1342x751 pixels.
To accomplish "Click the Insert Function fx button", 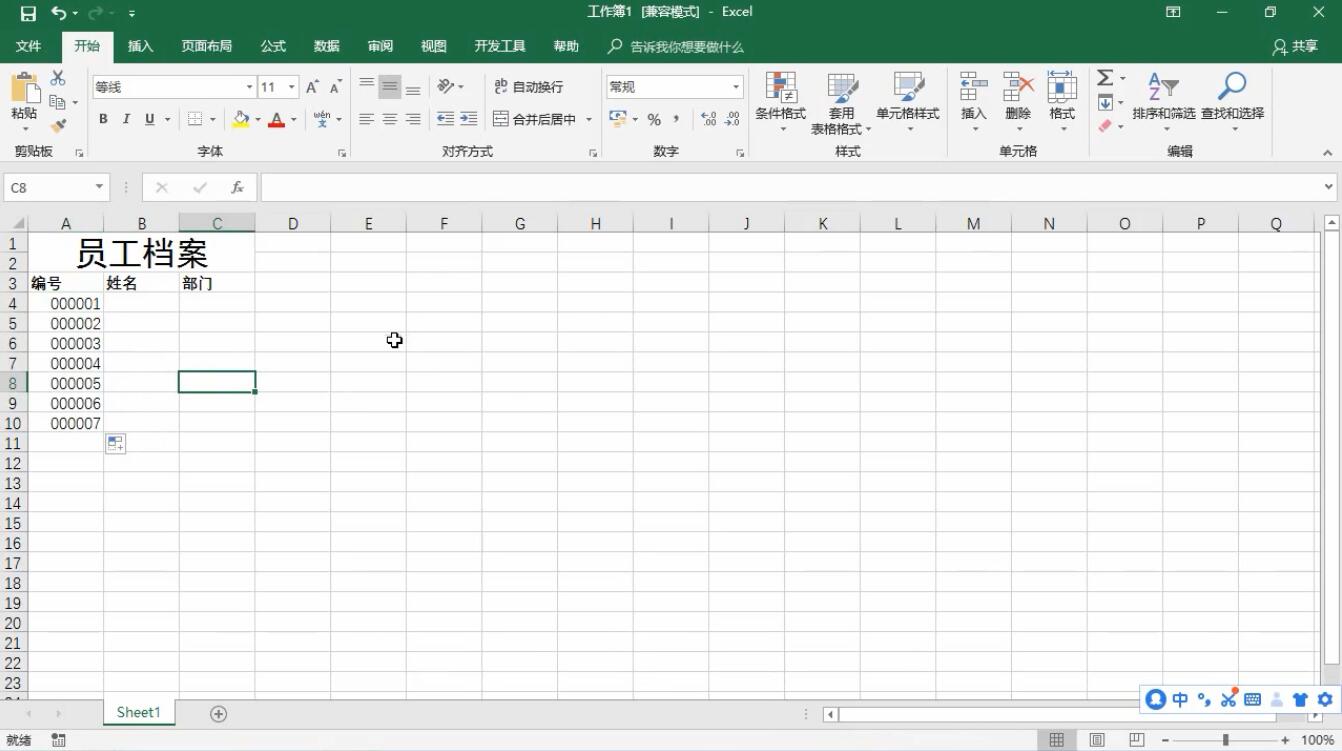I will [x=237, y=187].
